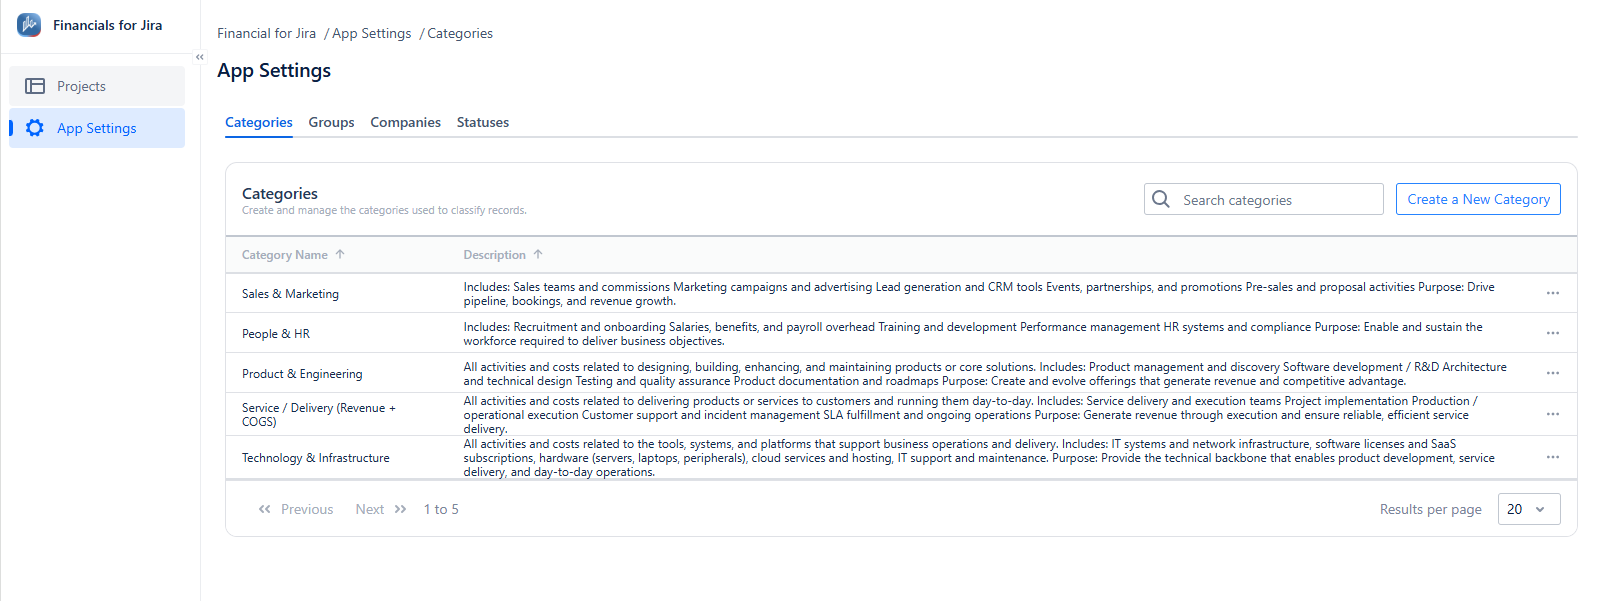Open more options for People & HR row
Viewport: 1600px width, 601px height.
click(x=1552, y=333)
